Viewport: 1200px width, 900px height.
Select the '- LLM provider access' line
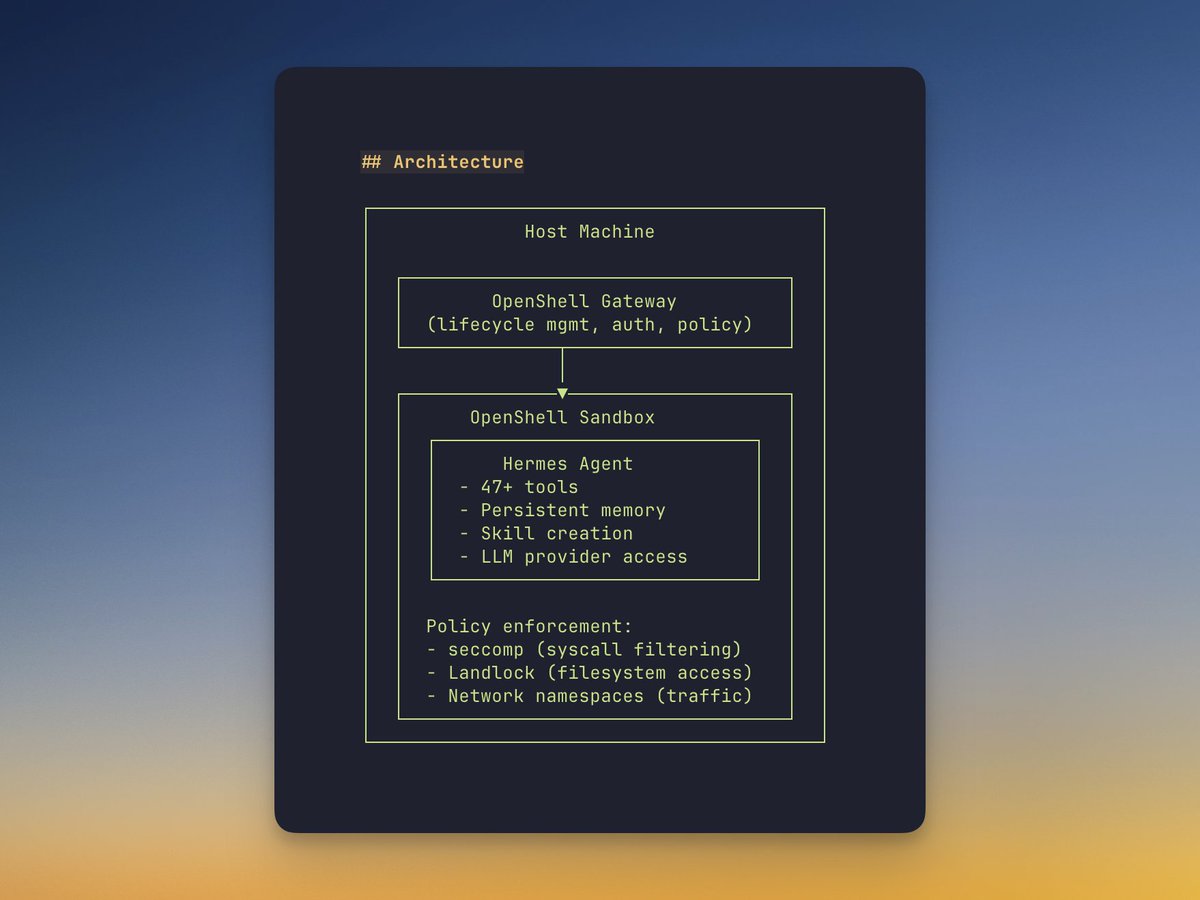[573, 557]
